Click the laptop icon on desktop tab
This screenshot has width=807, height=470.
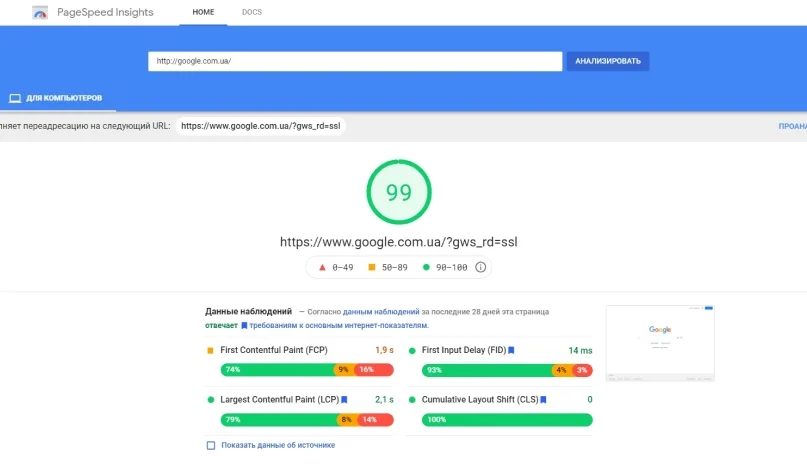(15, 98)
